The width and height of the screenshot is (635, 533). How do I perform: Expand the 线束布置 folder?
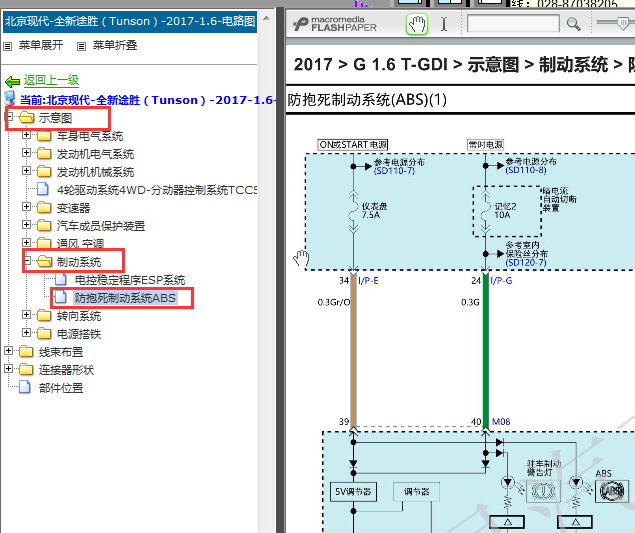point(9,351)
